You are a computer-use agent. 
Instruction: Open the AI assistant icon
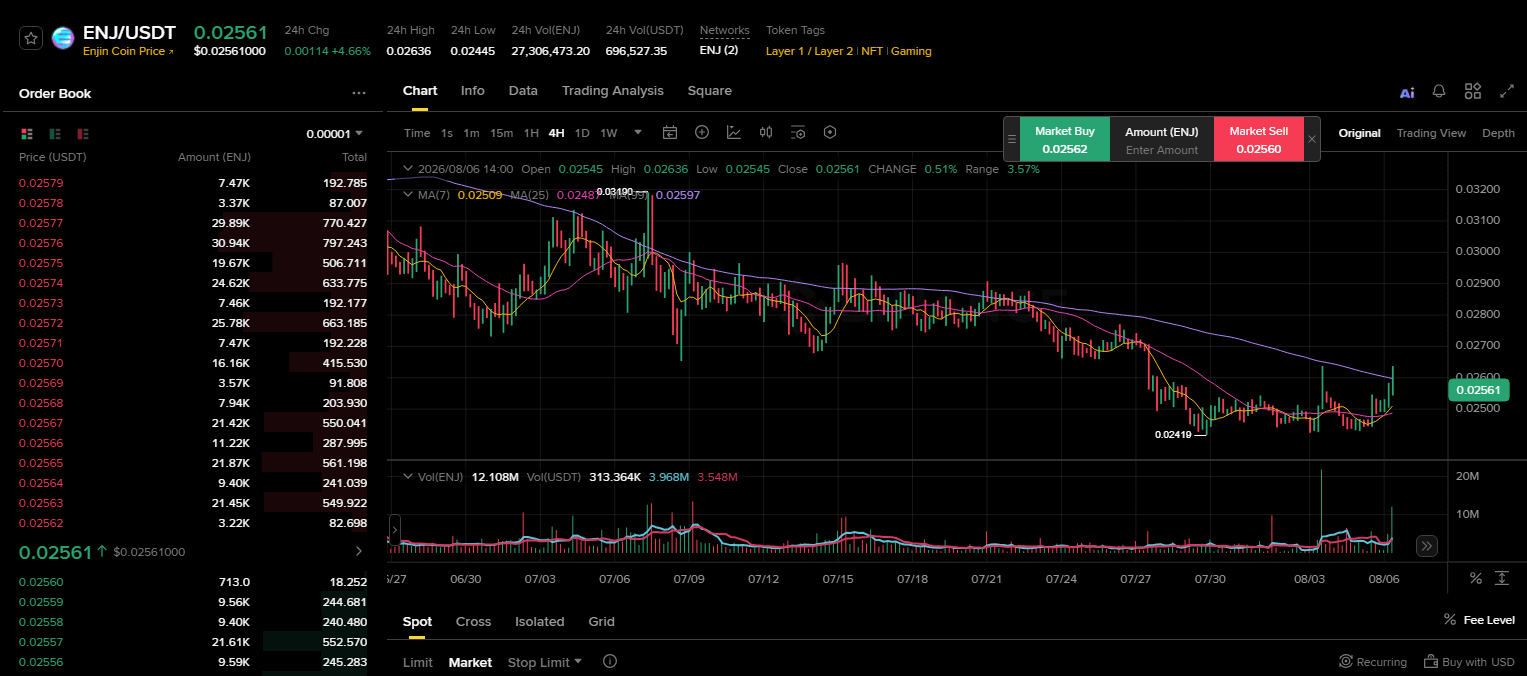point(1407,92)
